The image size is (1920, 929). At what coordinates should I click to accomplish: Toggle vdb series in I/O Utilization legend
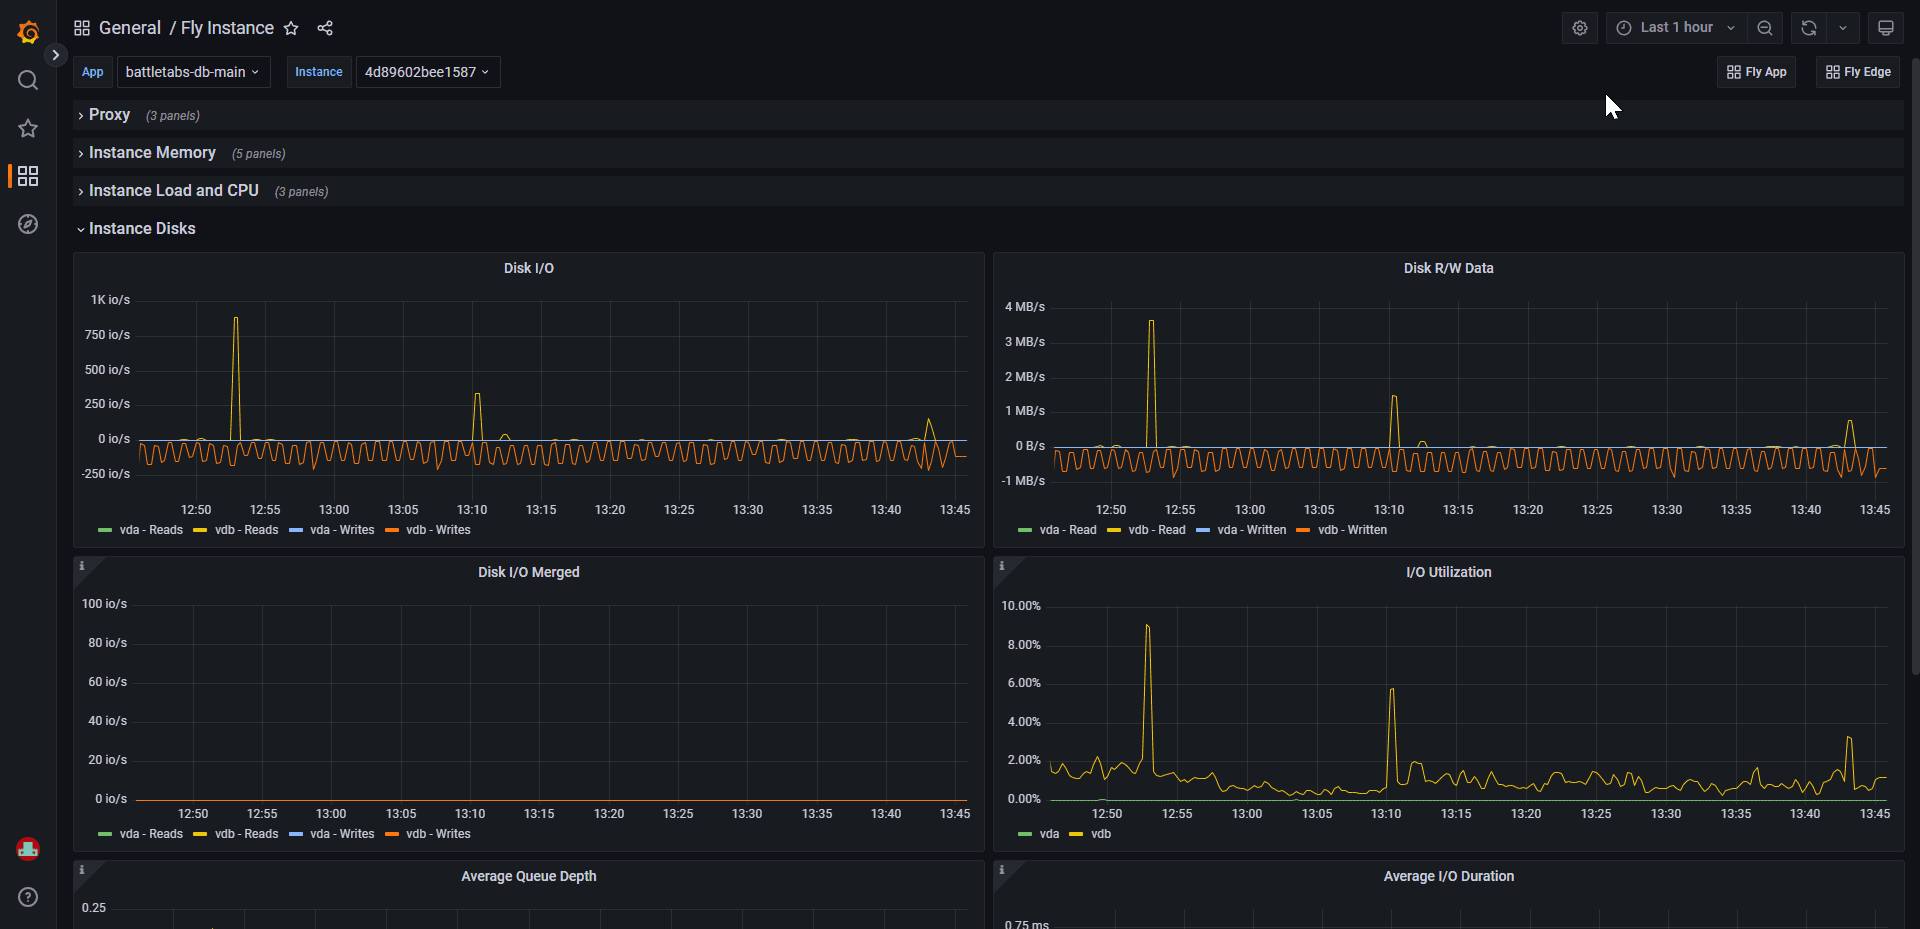pyautogui.click(x=1100, y=834)
